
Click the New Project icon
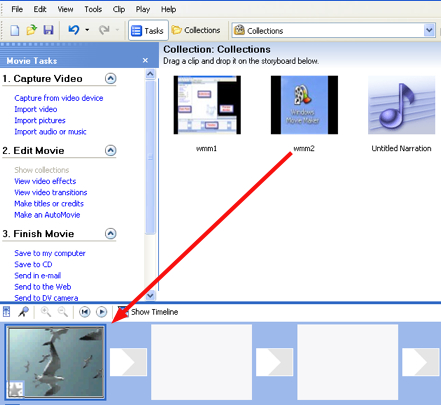tap(15, 30)
